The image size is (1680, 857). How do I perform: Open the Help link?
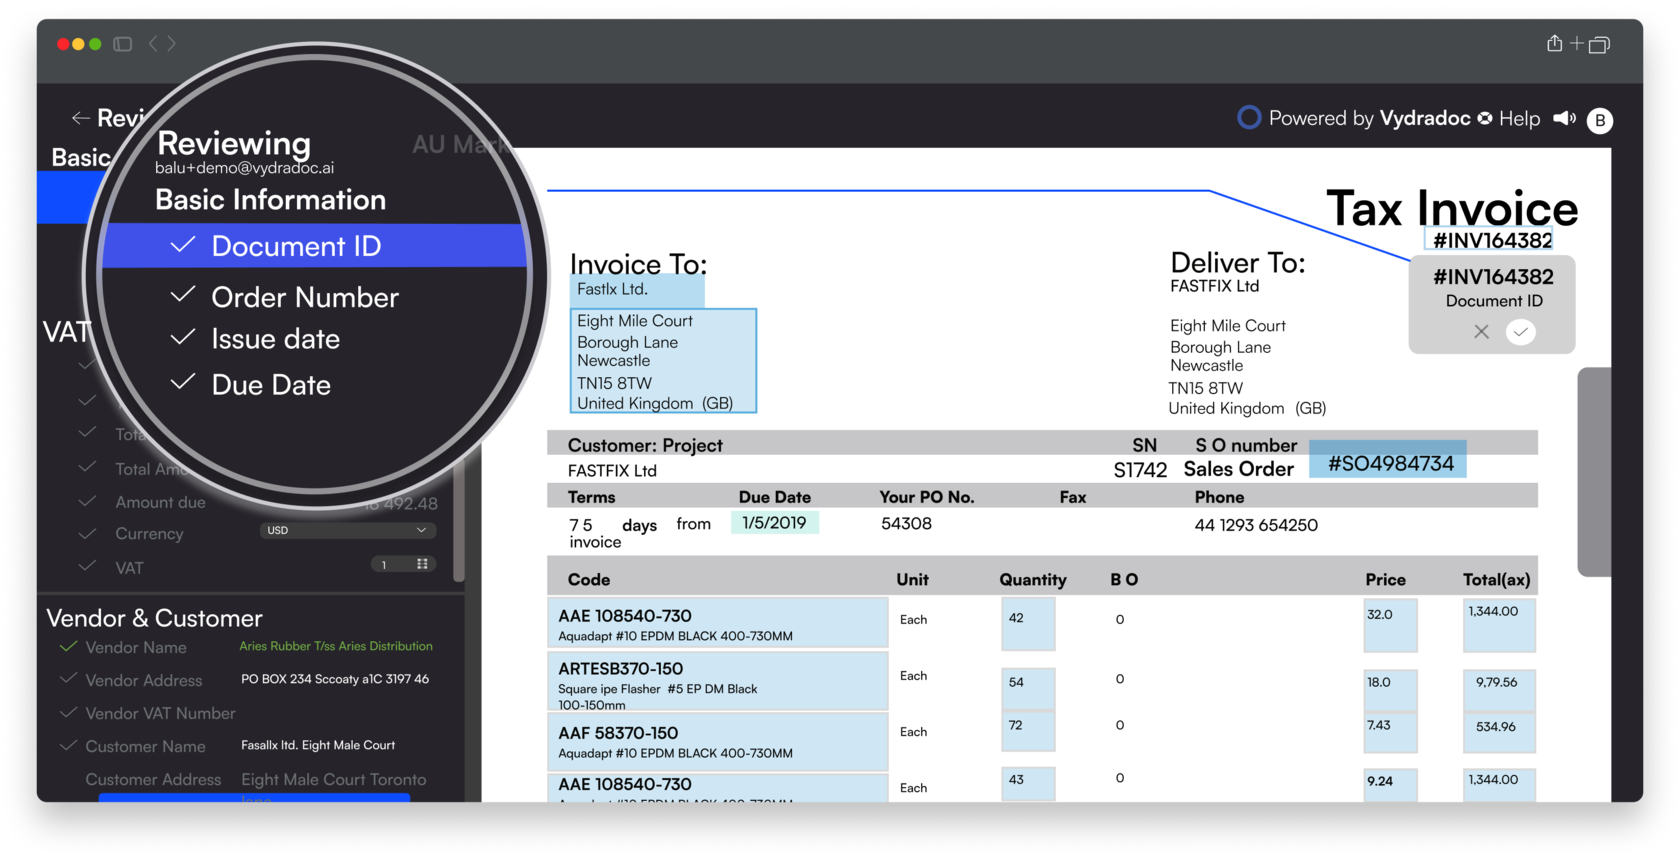click(x=1519, y=119)
